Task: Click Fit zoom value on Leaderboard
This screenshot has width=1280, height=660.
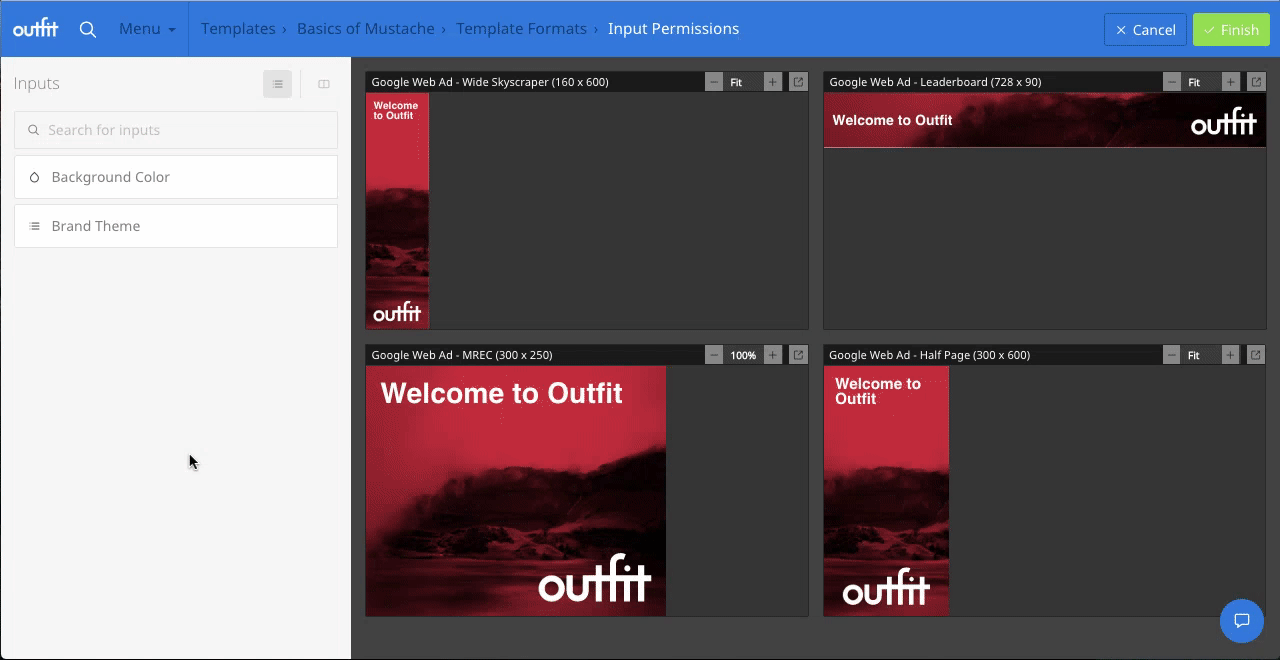Action: pos(1194,83)
